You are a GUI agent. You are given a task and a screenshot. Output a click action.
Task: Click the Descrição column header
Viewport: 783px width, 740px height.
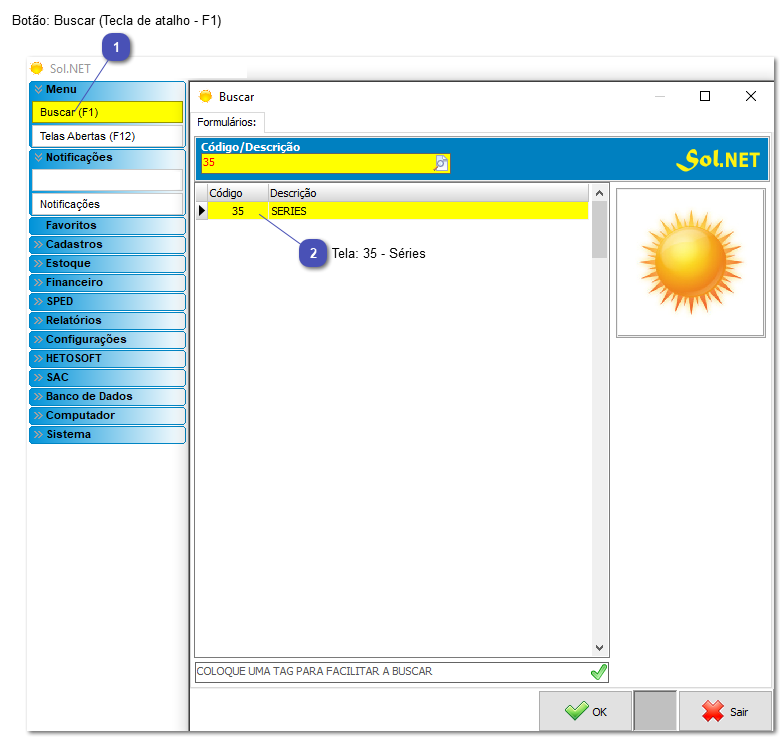click(428, 193)
